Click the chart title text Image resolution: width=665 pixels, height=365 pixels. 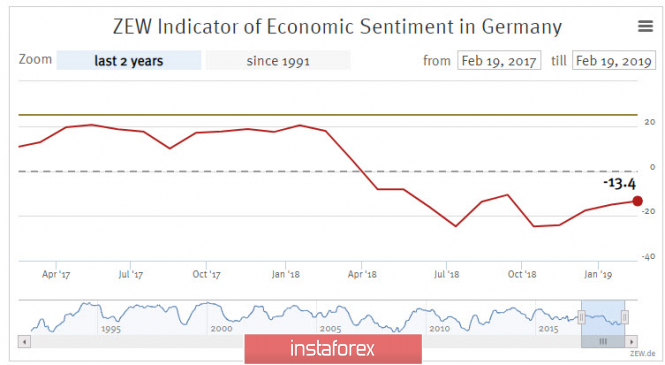(337, 27)
